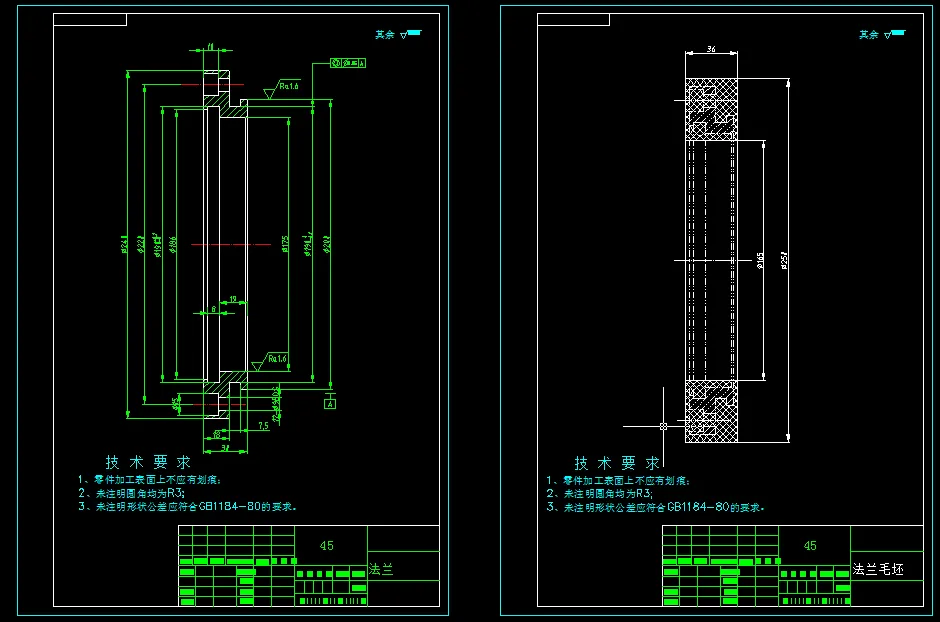Click the part name 法兰毛坯 in the title block
Image resolution: width=940 pixels, height=622 pixels.
(x=878, y=569)
